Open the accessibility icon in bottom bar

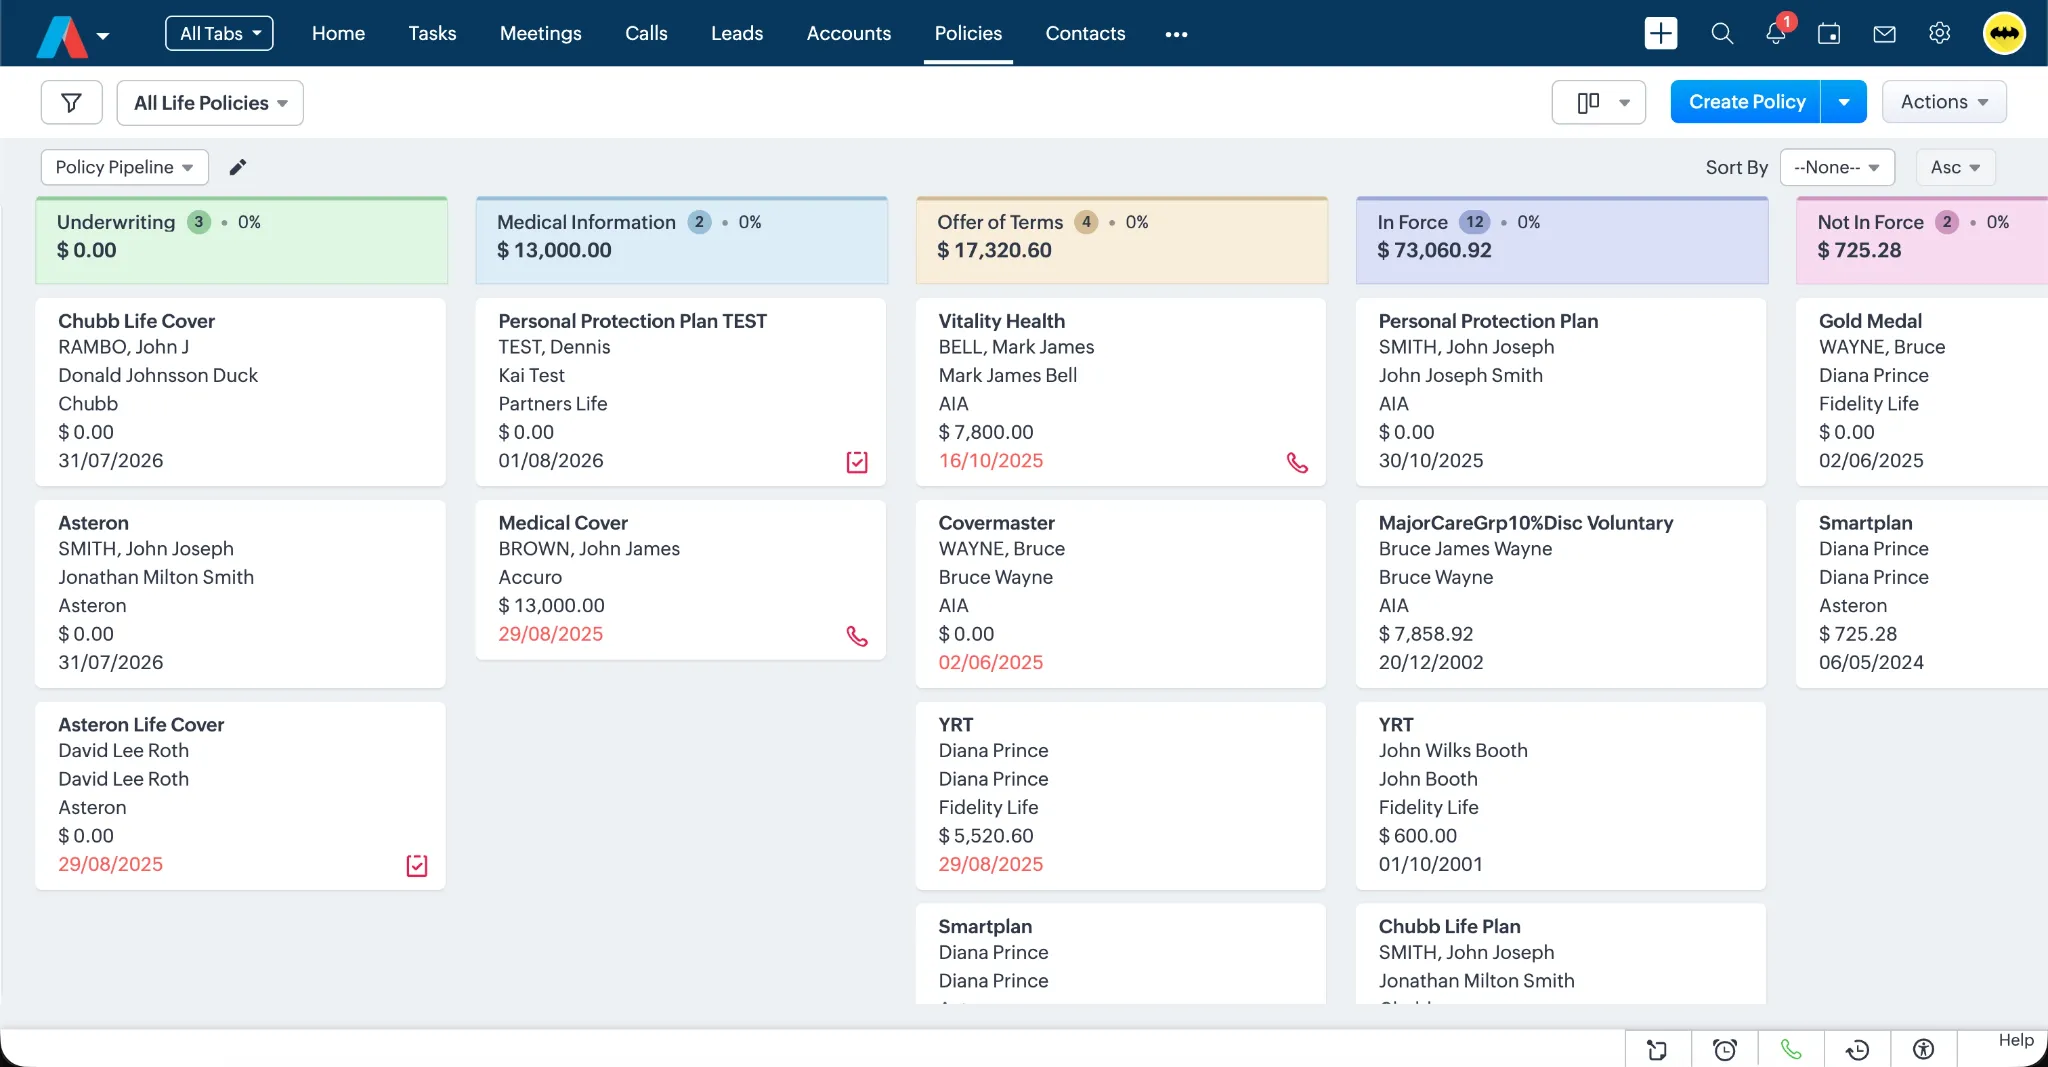[x=1923, y=1049]
